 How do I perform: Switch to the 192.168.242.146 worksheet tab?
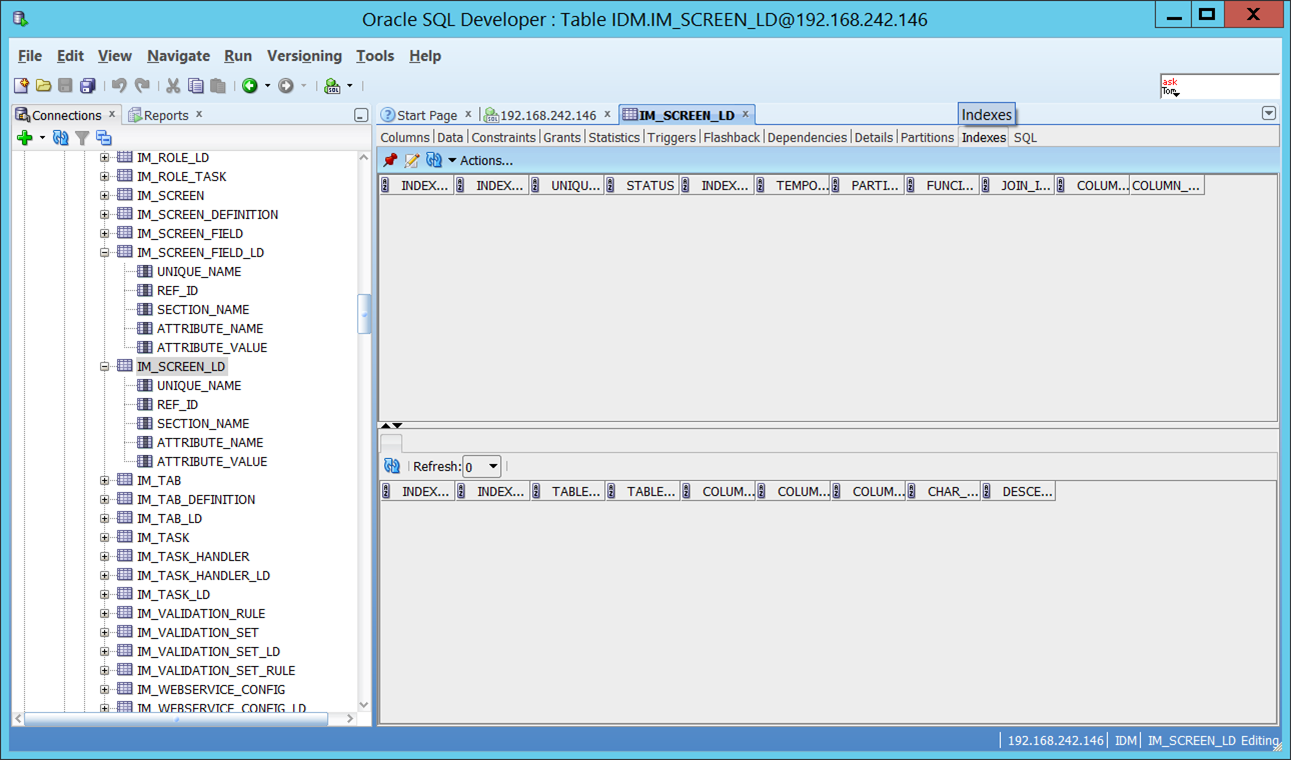[548, 115]
